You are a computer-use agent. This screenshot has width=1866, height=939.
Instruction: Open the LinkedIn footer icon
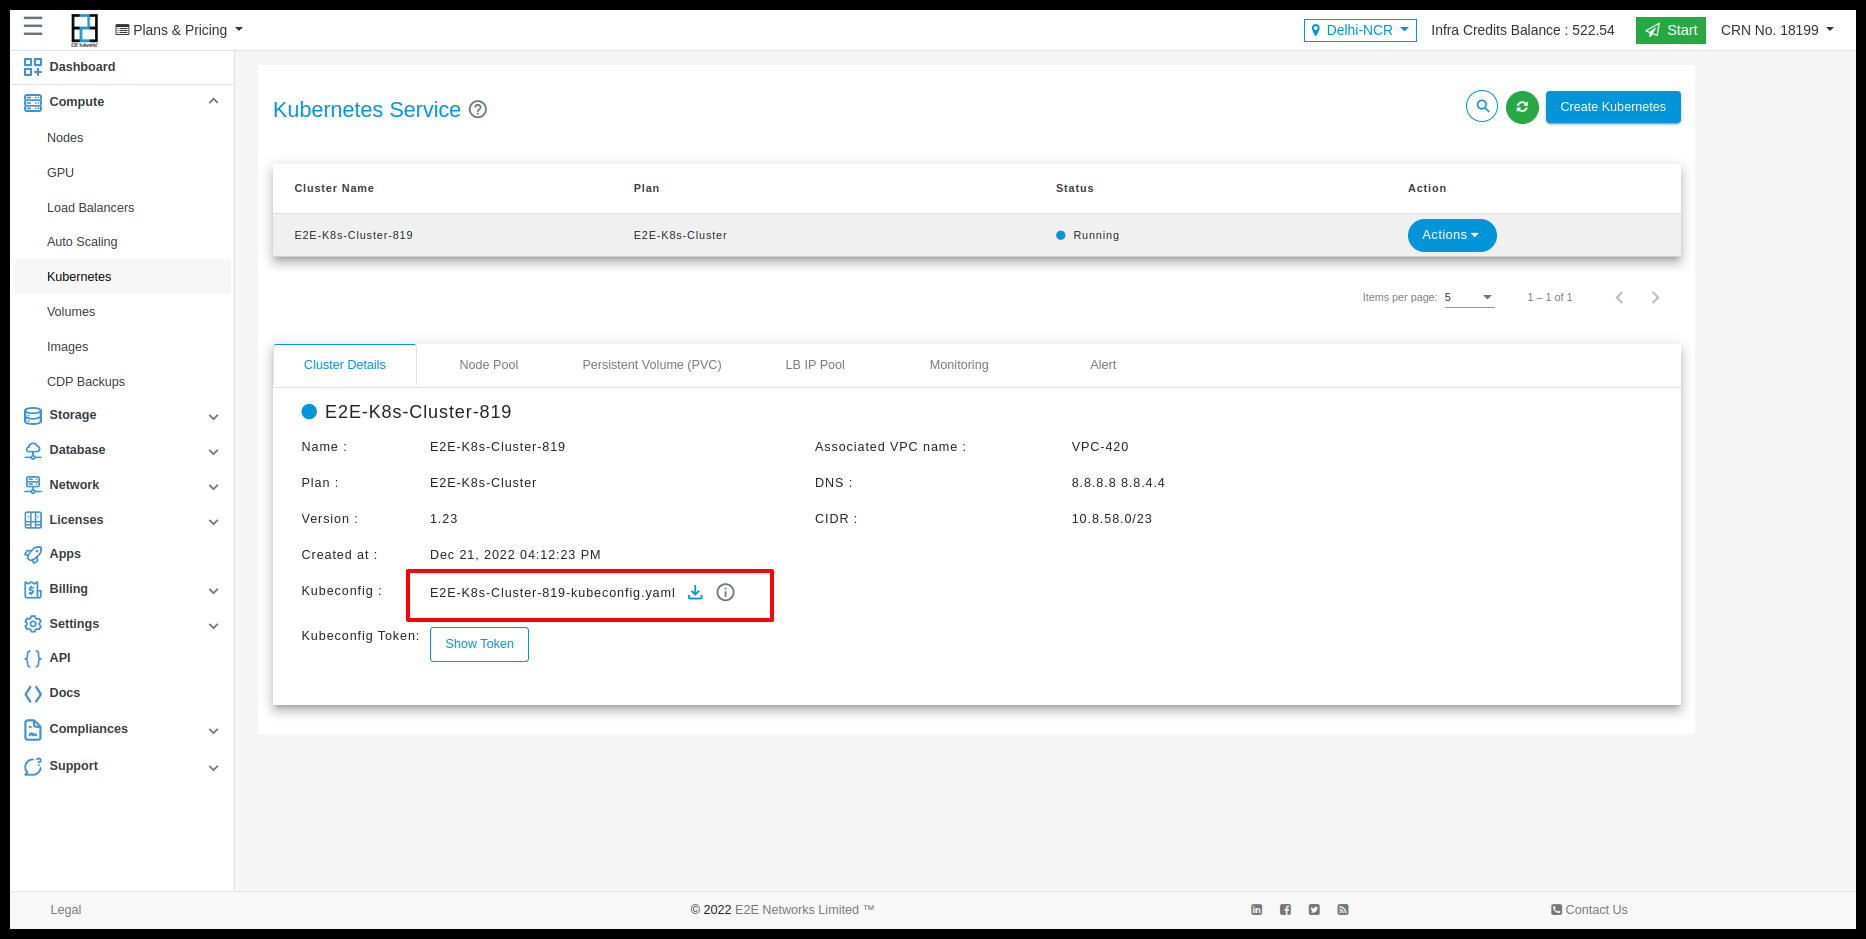tap(1257, 910)
